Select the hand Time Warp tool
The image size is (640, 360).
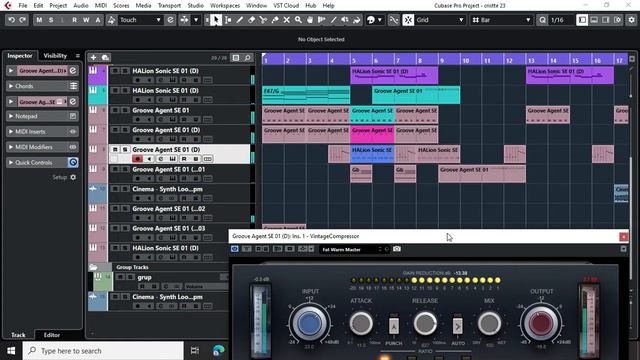coord(310,20)
